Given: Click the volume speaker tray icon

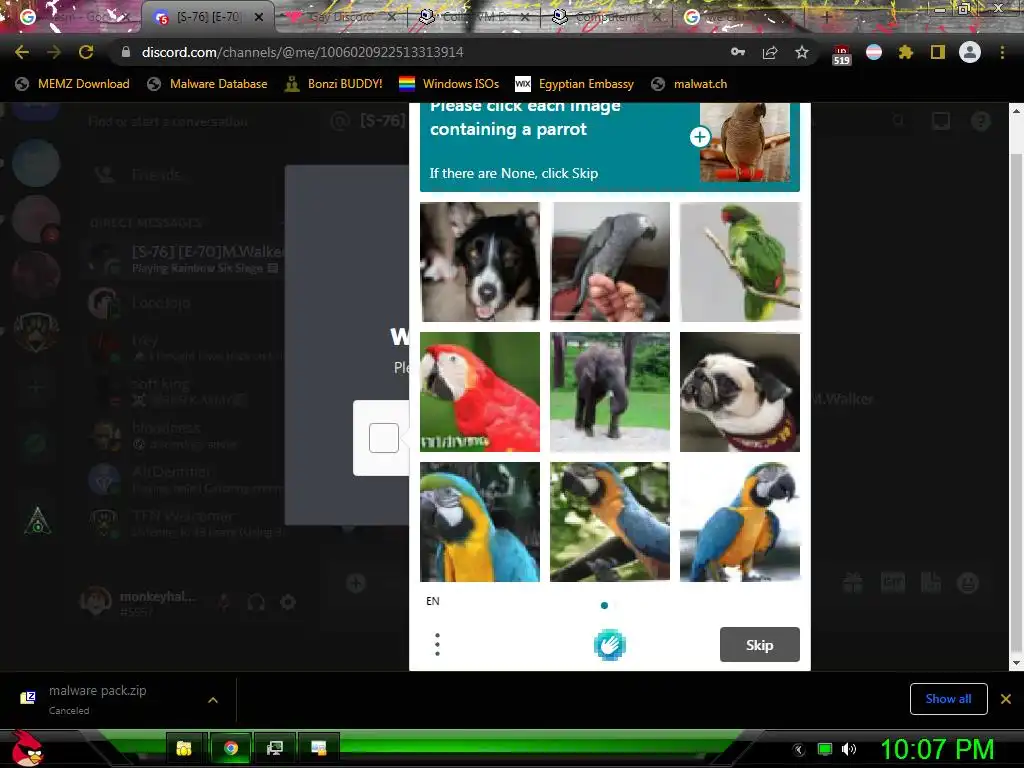Looking at the screenshot, I should [848, 749].
